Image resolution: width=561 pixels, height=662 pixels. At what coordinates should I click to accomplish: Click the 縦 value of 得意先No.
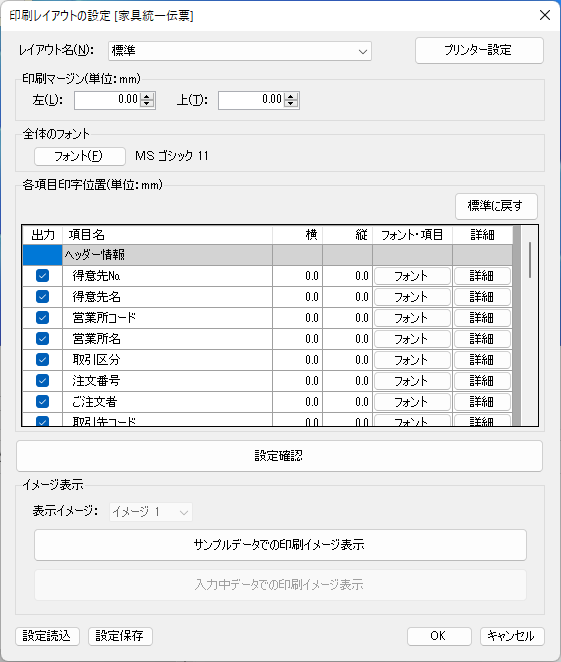(348, 276)
